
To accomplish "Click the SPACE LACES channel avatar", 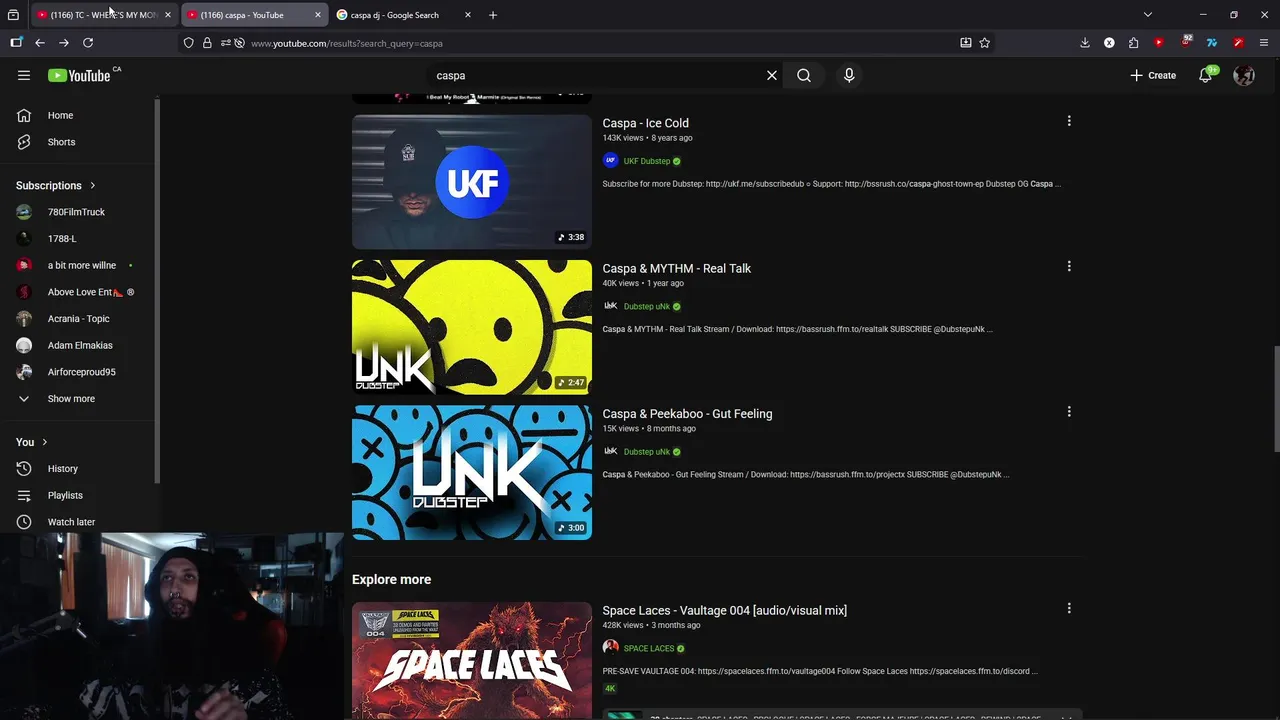I will click(x=610, y=648).
